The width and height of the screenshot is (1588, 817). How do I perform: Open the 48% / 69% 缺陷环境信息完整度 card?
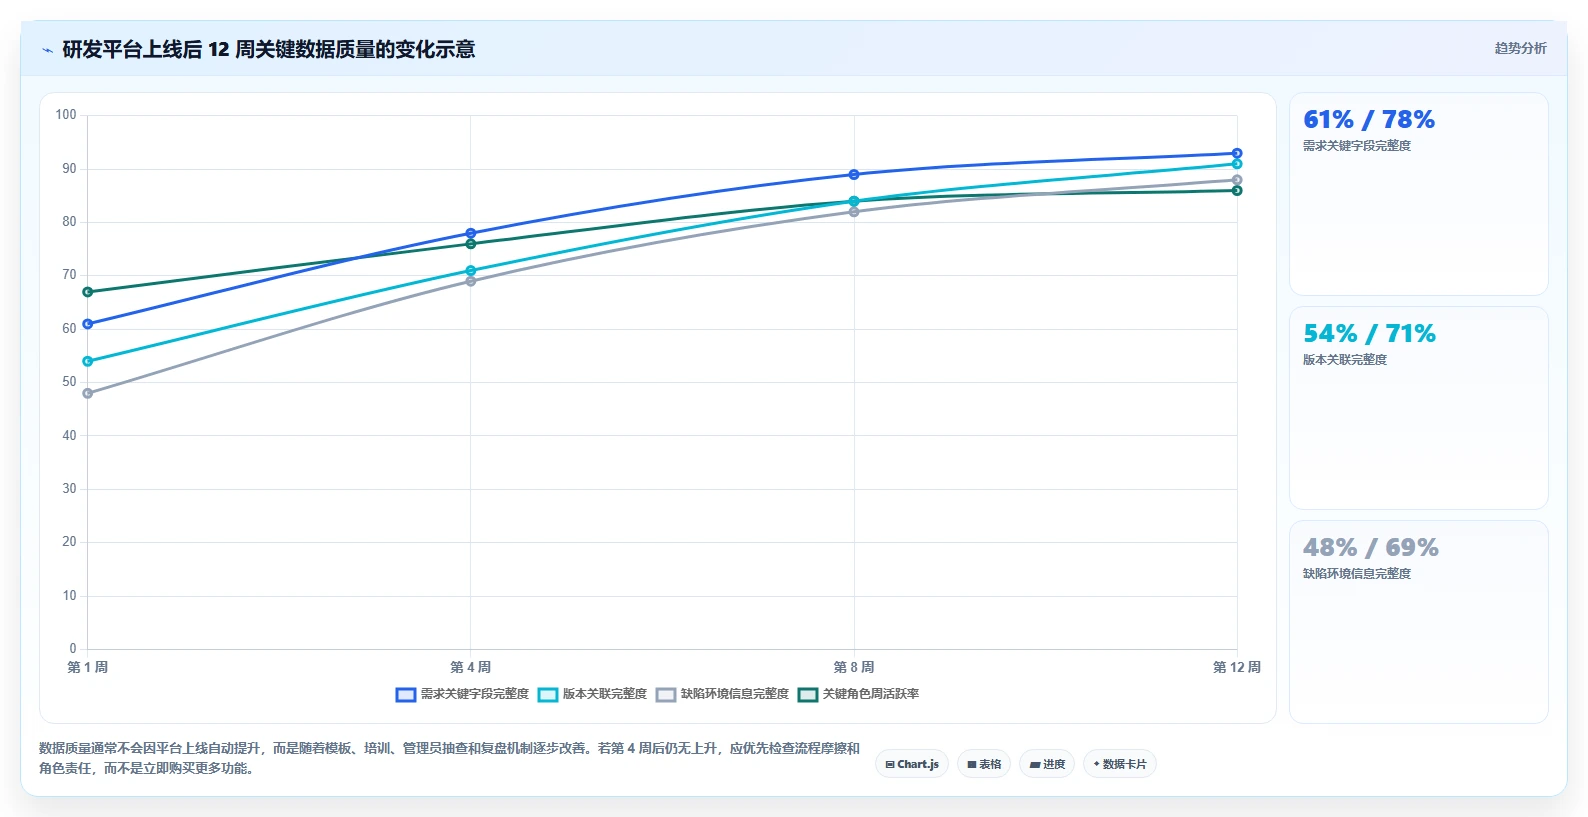click(1418, 622)
